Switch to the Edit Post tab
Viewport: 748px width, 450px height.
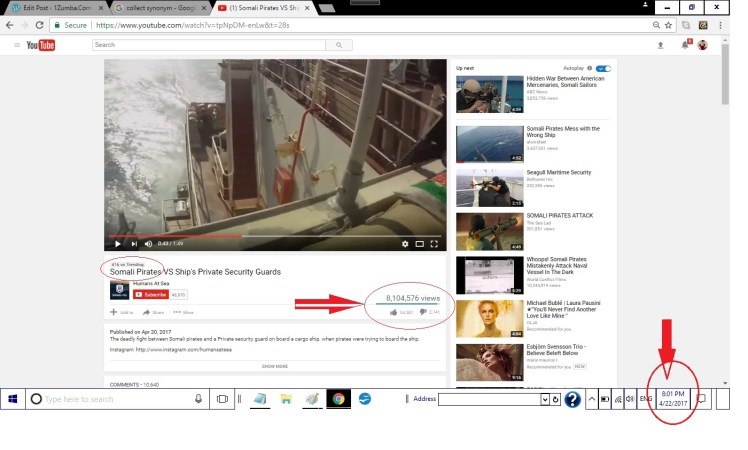point(50,7)
